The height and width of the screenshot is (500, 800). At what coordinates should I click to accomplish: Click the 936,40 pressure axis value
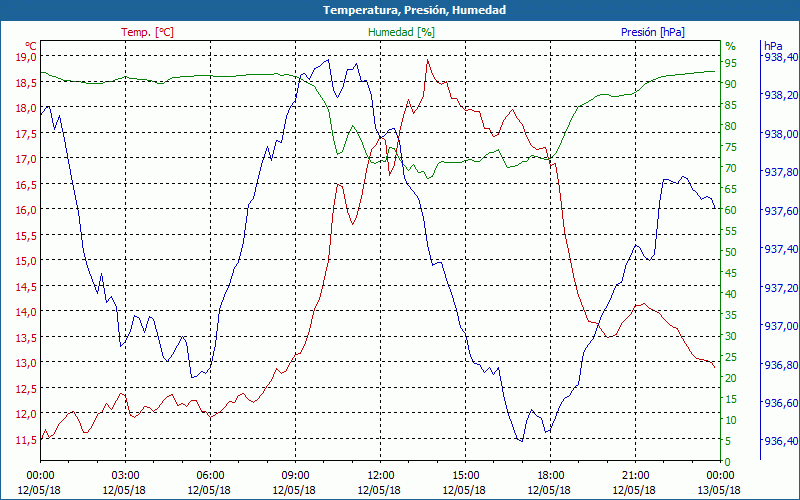click(781, 440)
